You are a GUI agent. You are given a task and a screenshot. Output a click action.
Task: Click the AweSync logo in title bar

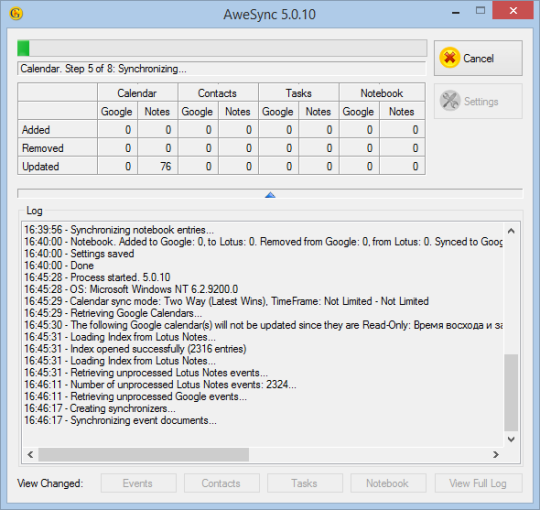pos(16,13)
